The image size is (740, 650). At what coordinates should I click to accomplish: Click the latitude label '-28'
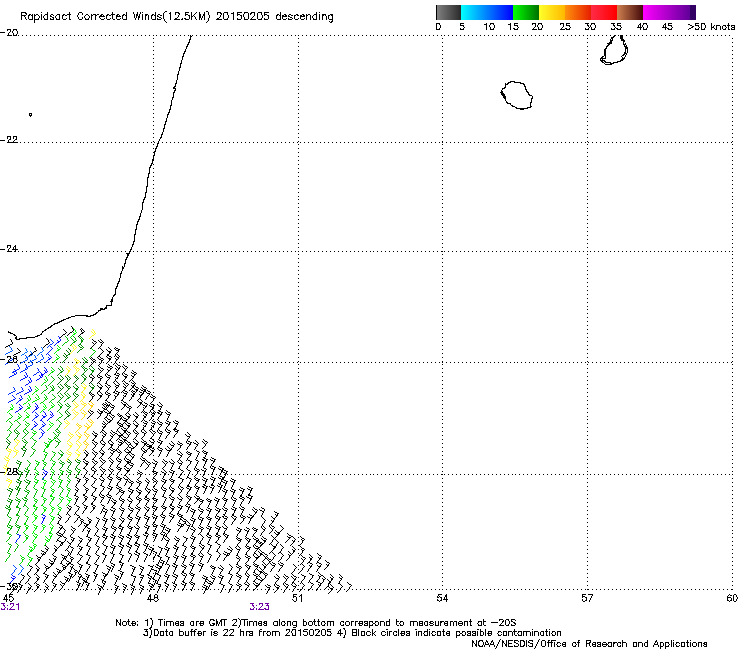(9, 472)
